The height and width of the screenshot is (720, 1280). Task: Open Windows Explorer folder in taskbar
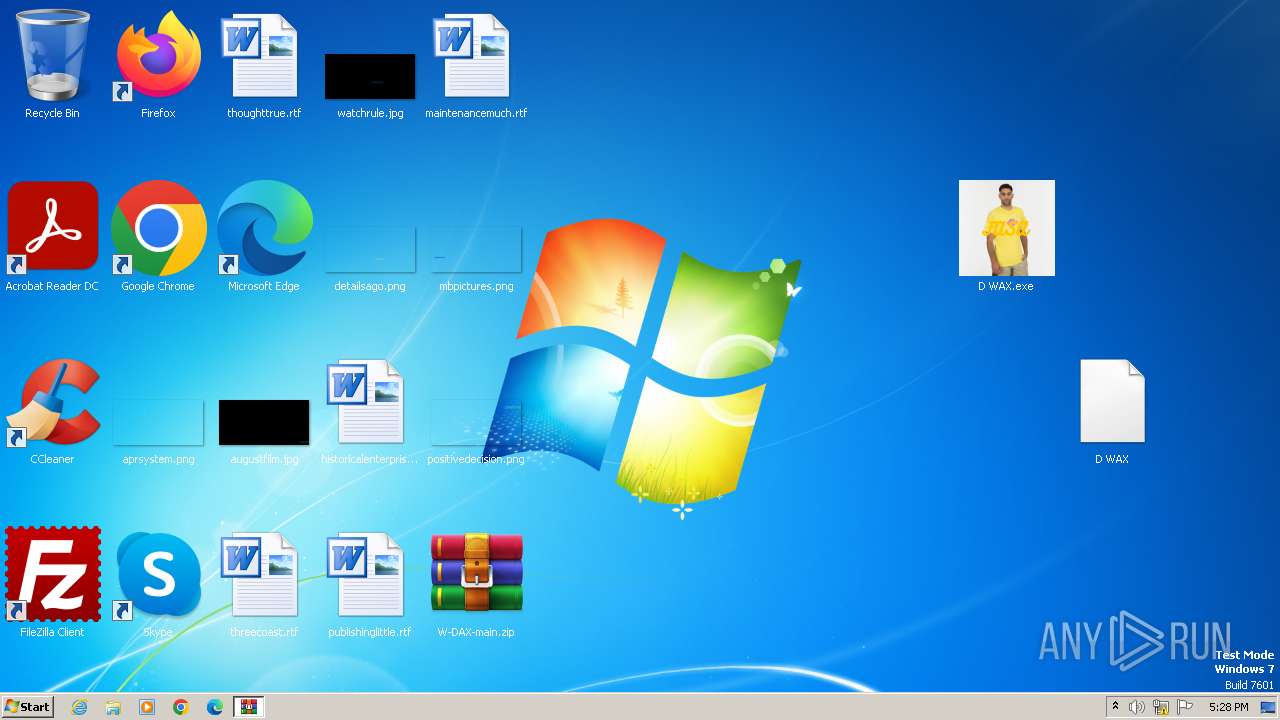coord(113,707)
